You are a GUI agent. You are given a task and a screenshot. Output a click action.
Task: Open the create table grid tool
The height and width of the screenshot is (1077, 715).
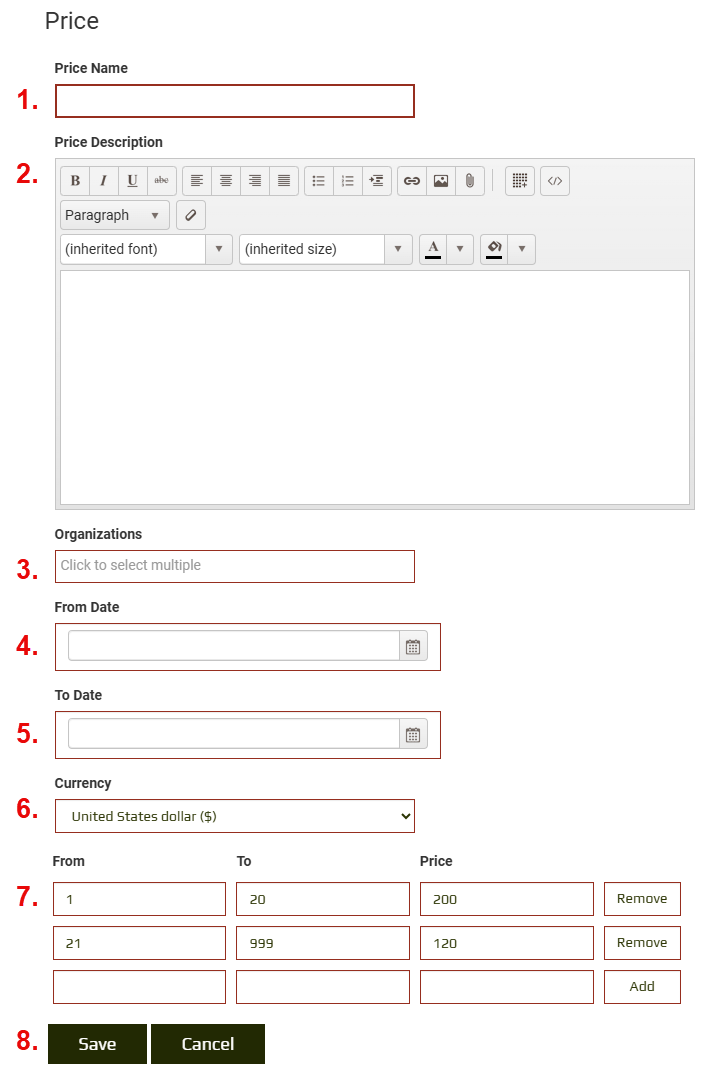click(x=519, y=181)
